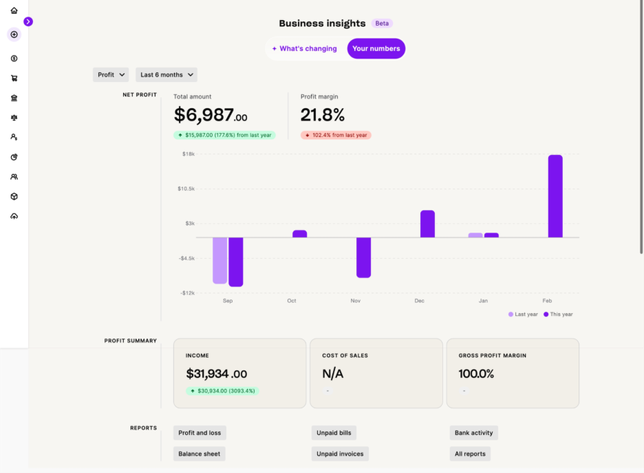The height and width of the screenshot is (473, 644).
Task: Click the All reports button
Action: tap(469, 454)
